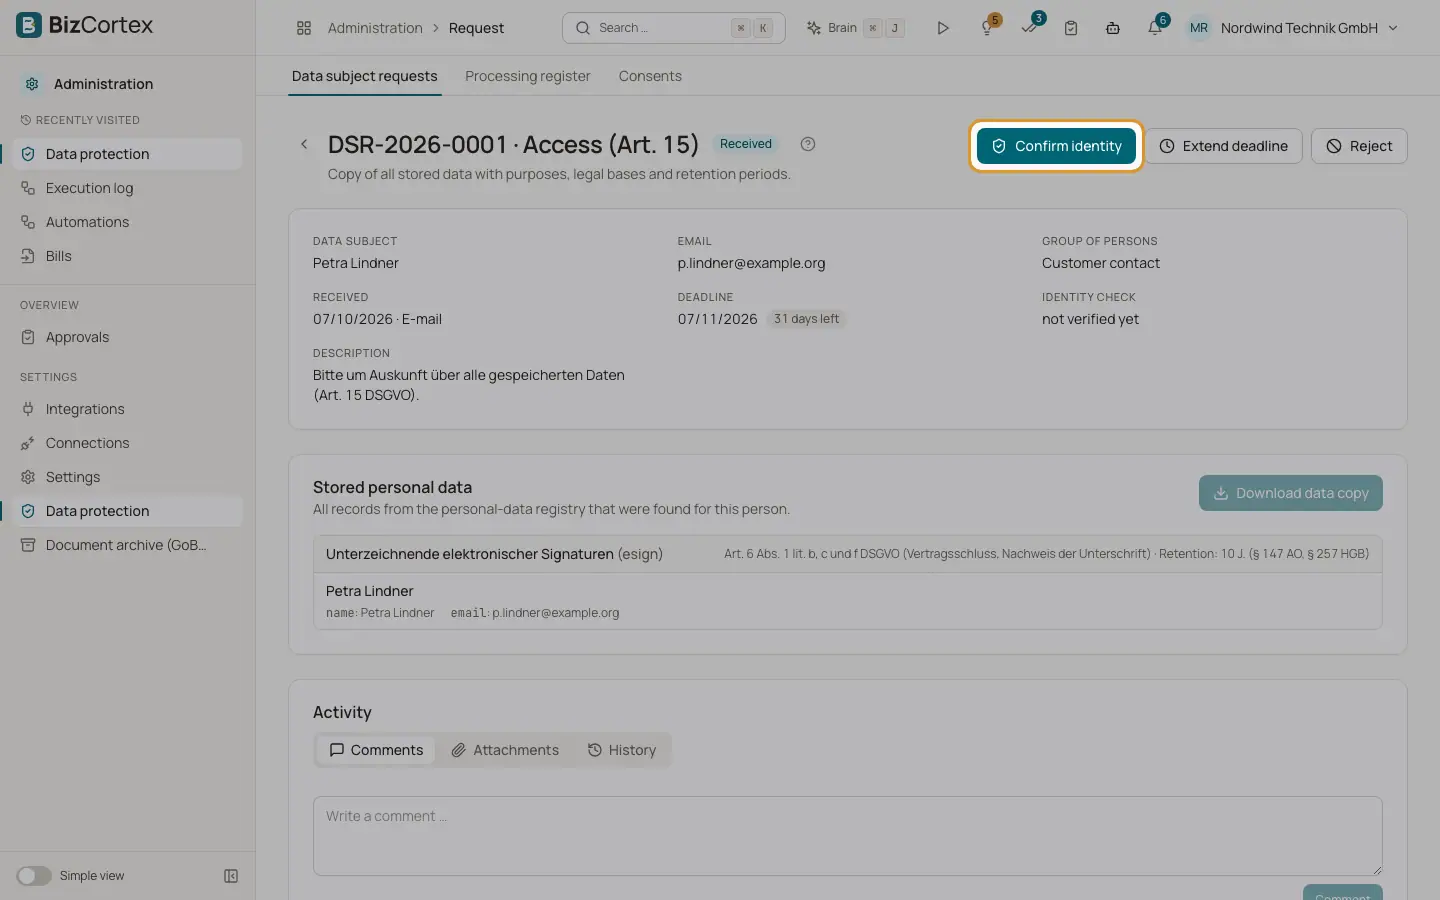The width and height of the screenshot is (1440, 900).
Task: Open the BizCortex logo home
Action: click(85, 25)
